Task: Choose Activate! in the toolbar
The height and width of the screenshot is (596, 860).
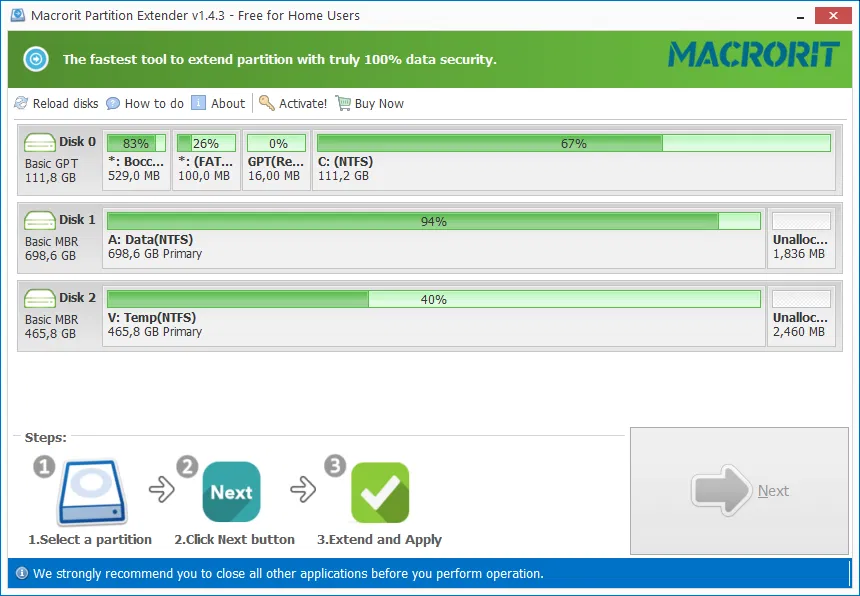Action: point(293,104)
